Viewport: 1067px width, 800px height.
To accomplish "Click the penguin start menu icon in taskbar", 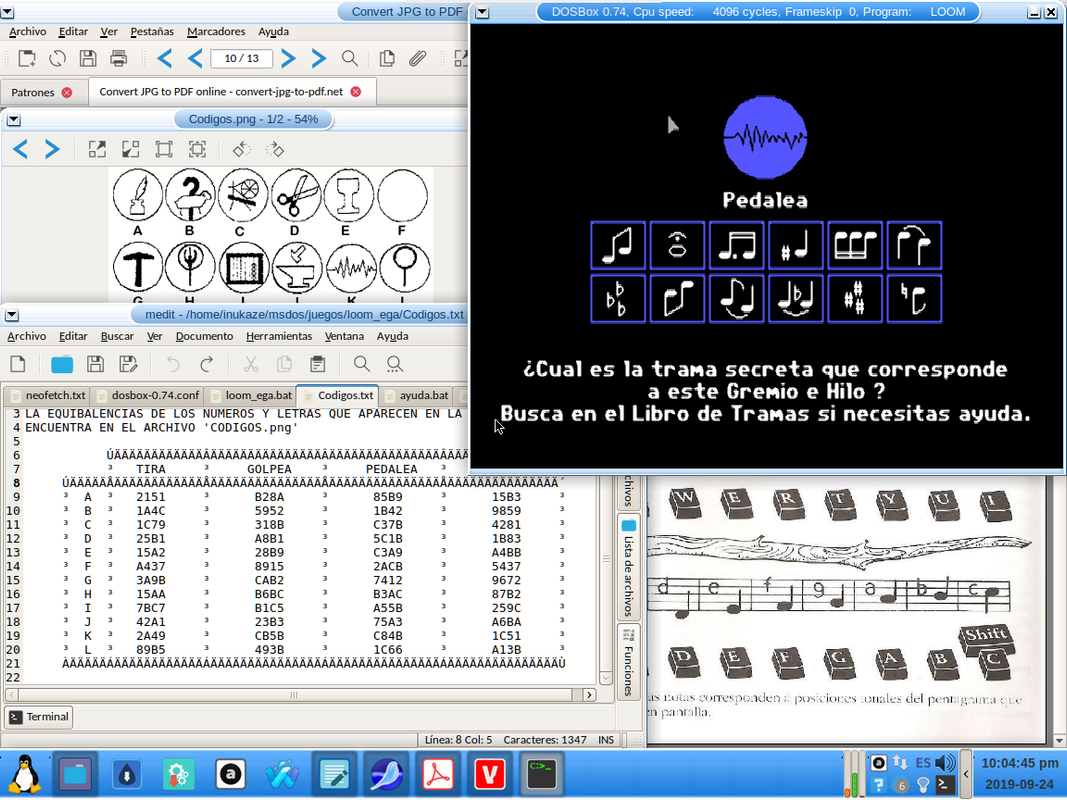I will (24, 774).
